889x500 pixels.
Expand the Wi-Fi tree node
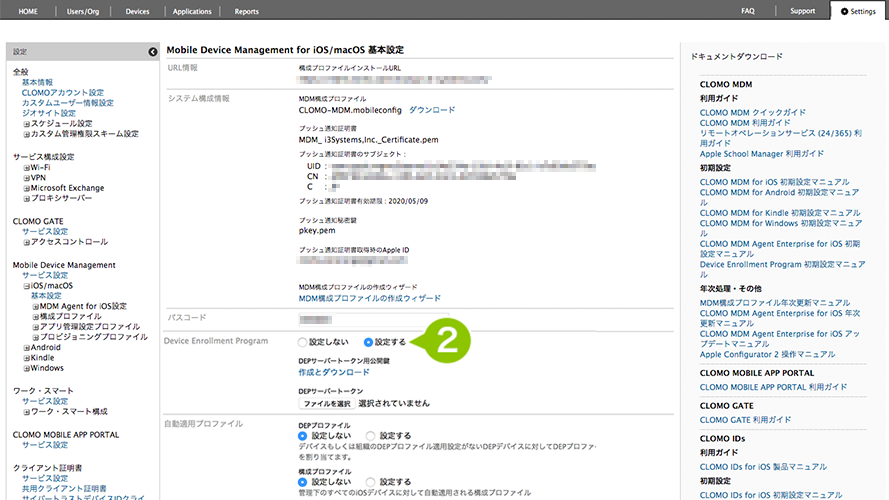click(26, 168)
